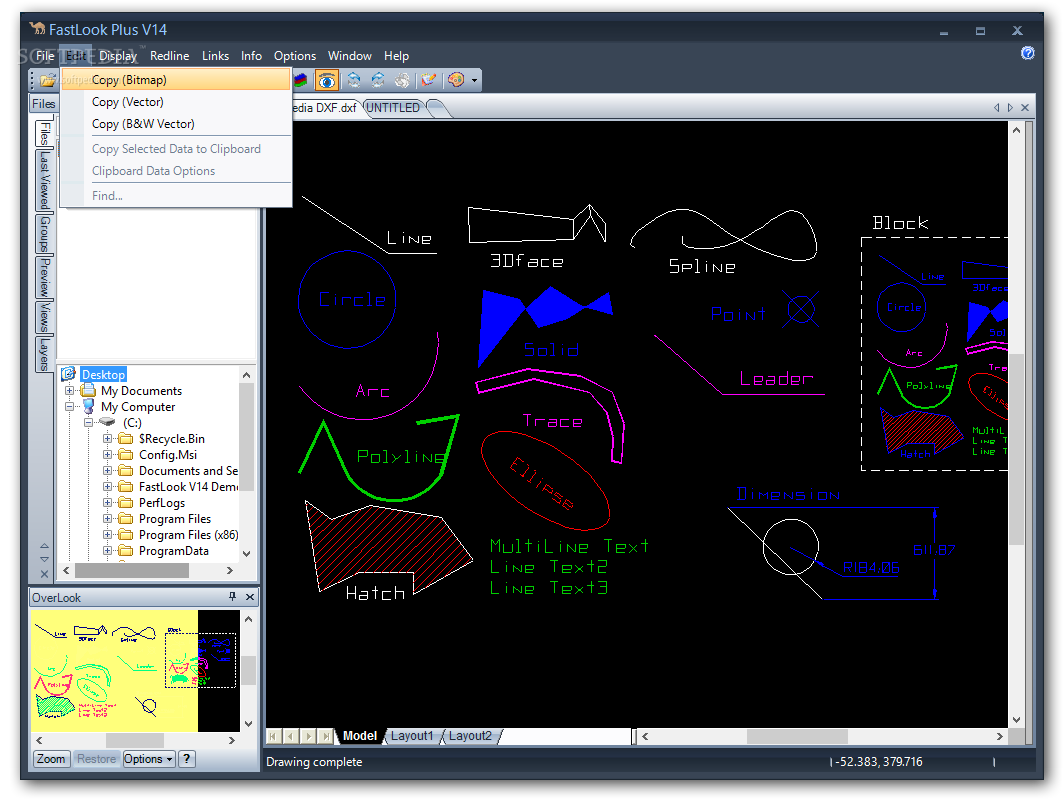The image size is (1064, 800).
Task: Expand the PerfLogs folder node
Action: click(x=107, y=503)
